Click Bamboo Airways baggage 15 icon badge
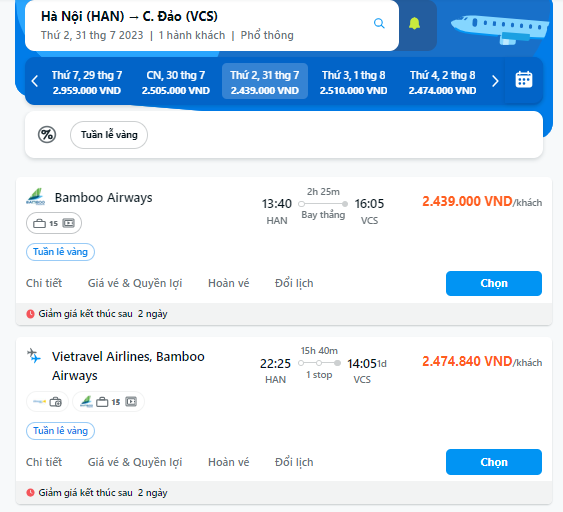Image resolution: width=563 pixels, height=512 pixels. coord(54,223)
